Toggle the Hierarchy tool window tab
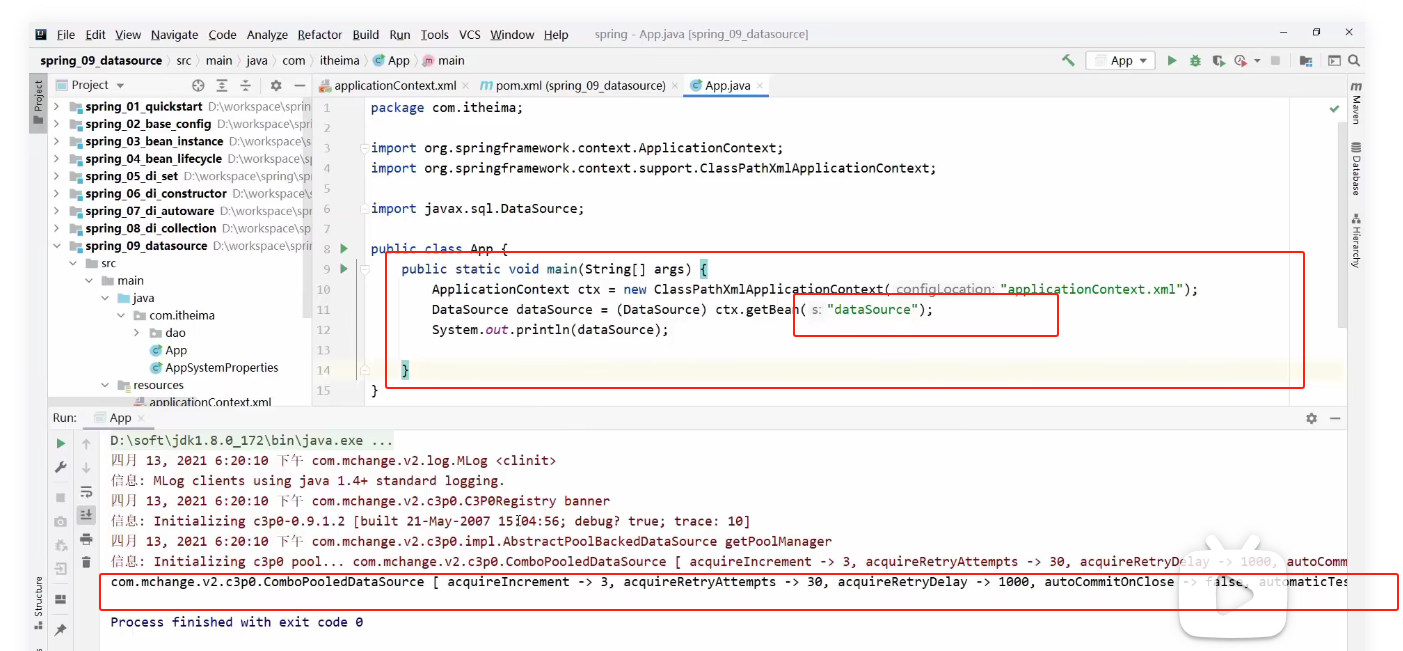 pyautogui.click(x=1355, y=240)
